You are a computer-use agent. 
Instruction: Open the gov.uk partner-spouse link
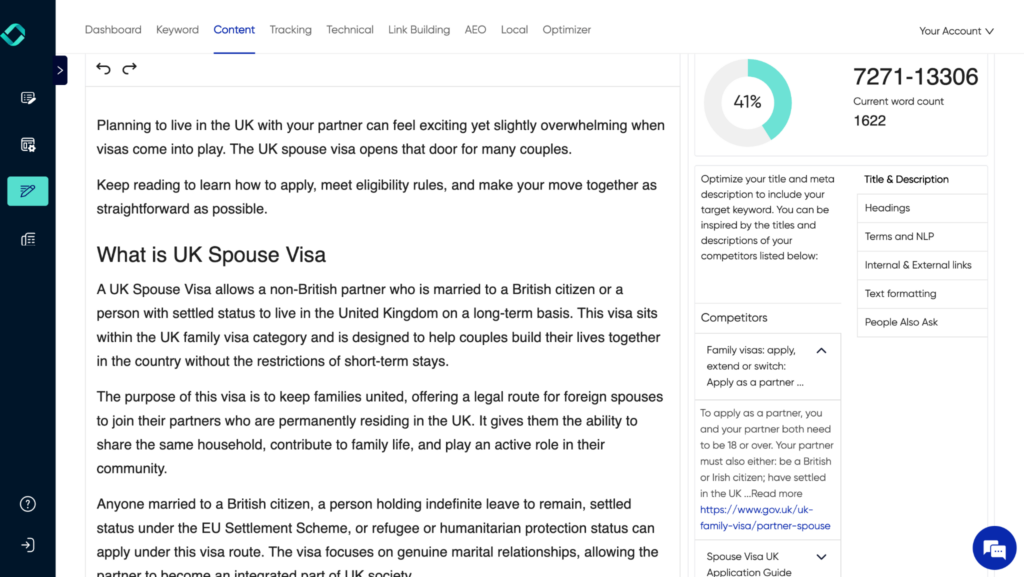click(x=765, y=518)
